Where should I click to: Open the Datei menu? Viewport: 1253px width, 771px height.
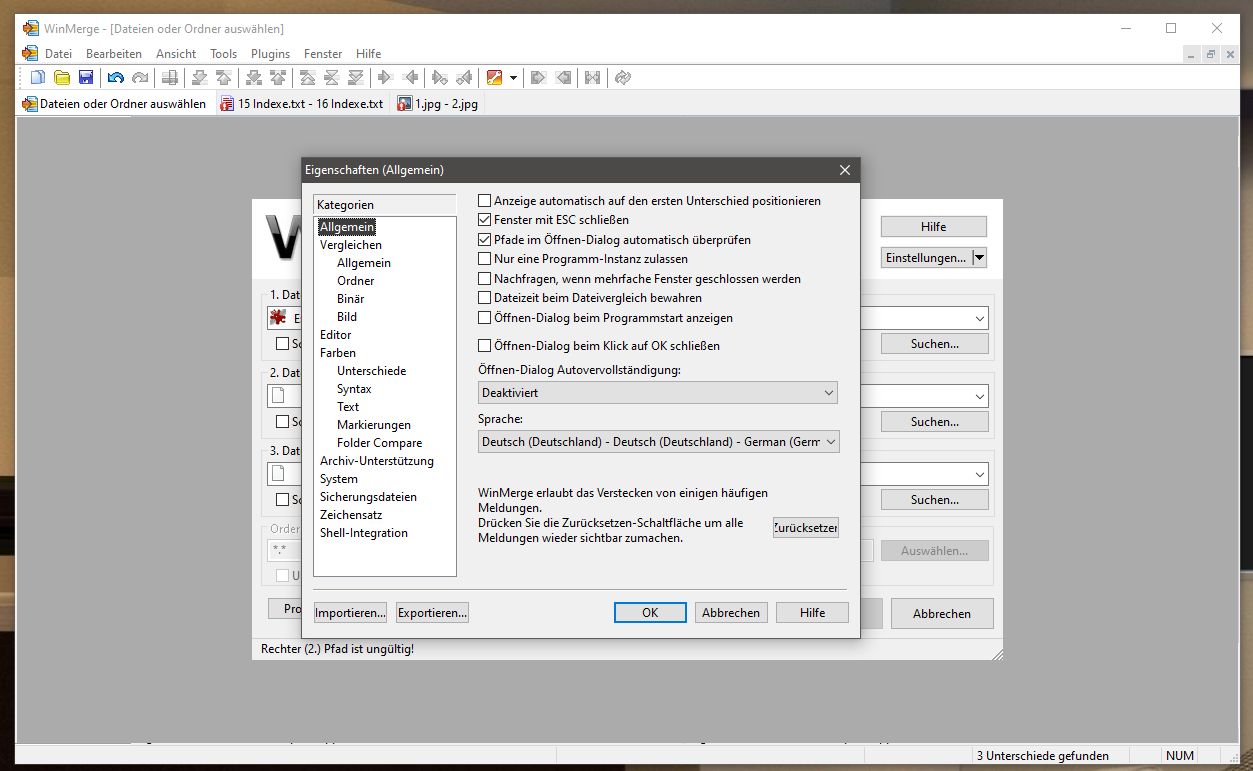(59, 54)
